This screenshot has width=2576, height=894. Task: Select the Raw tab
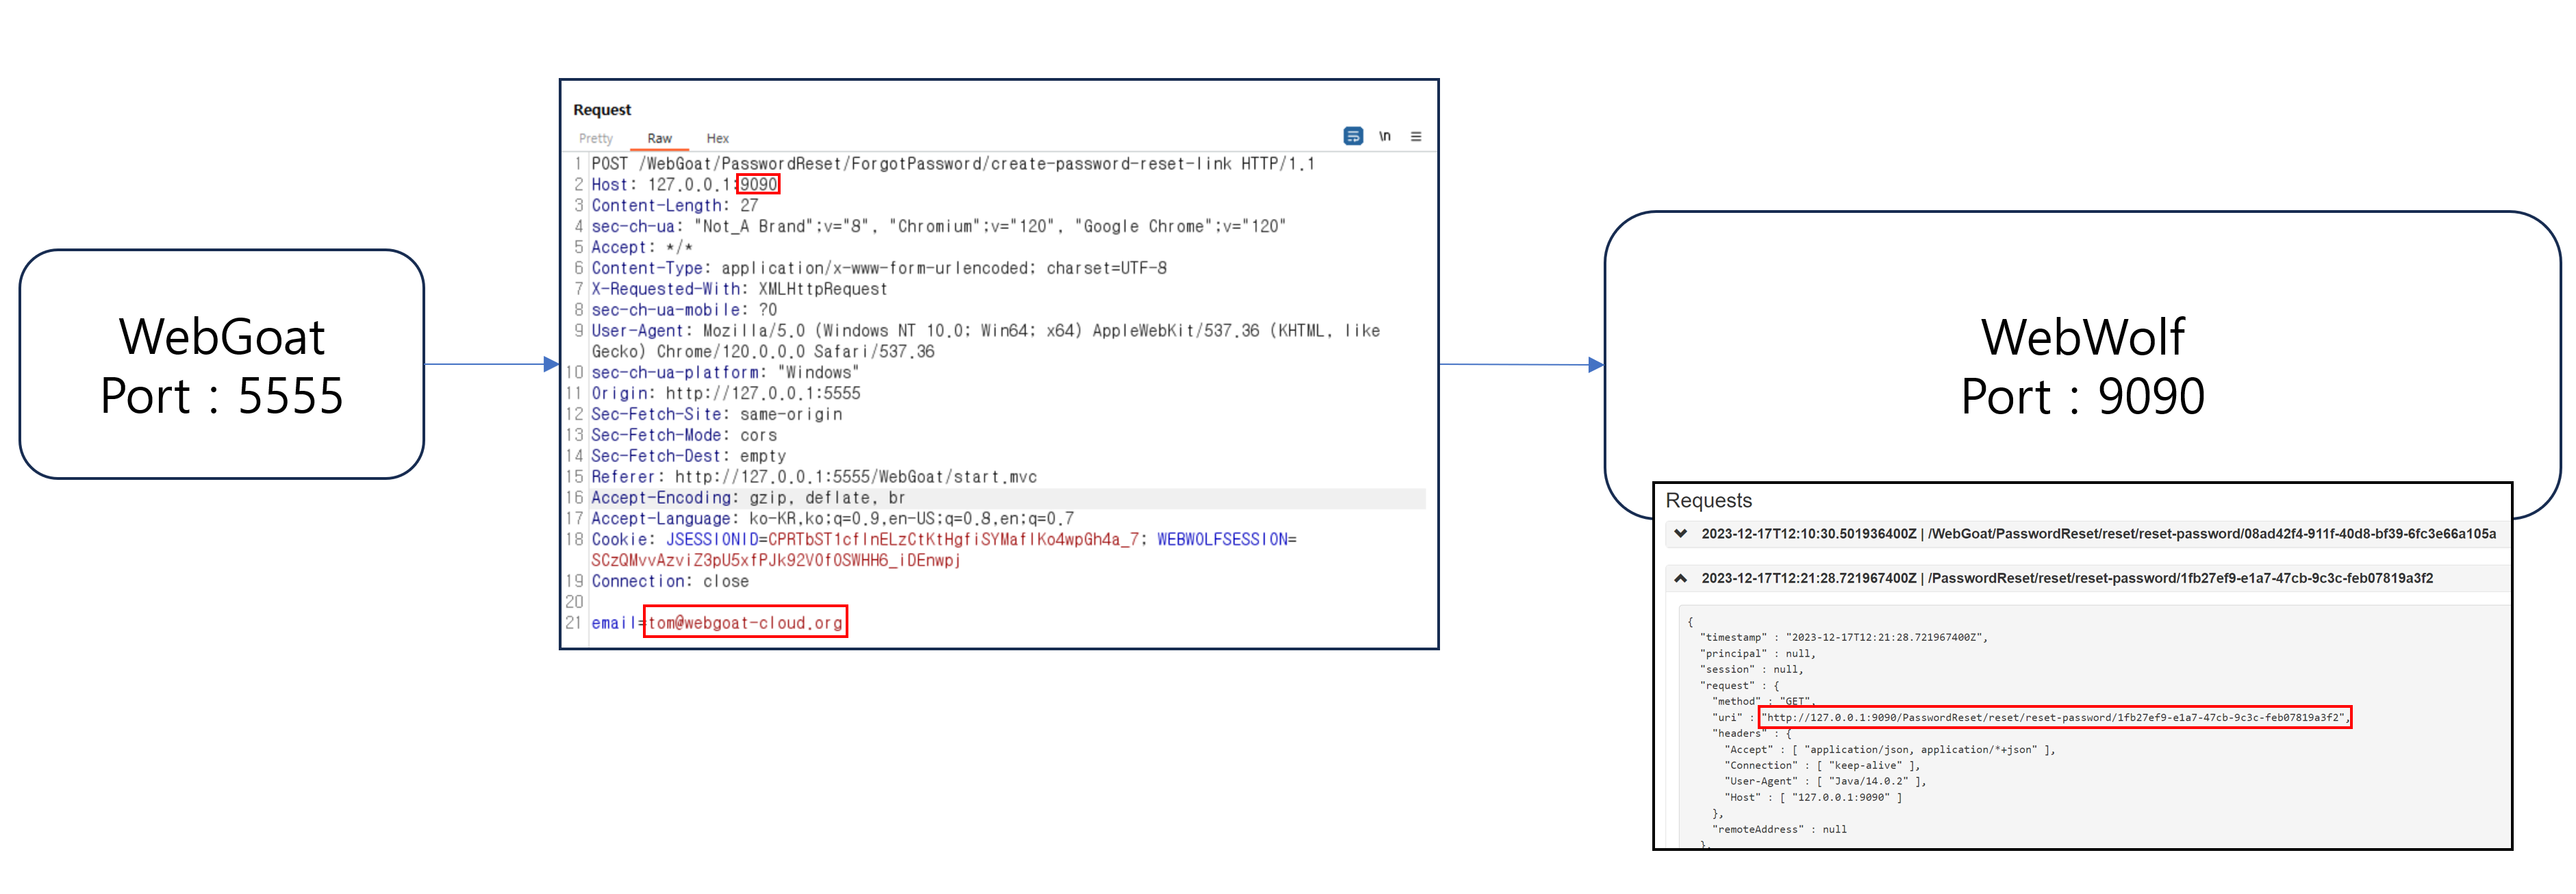tap(659, 139)
